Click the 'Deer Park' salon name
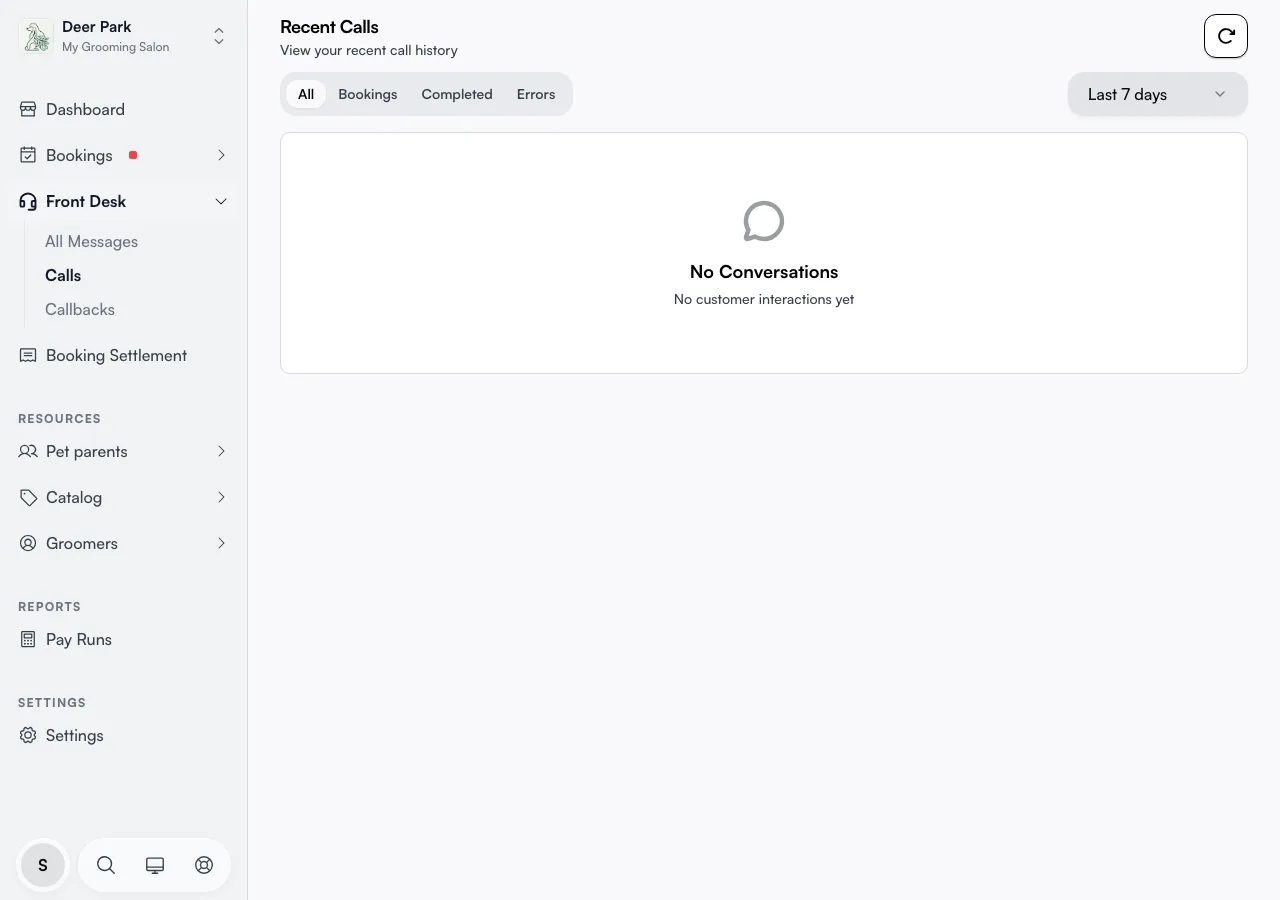This screenshot has height=900, width=1280. pos(97,27)
